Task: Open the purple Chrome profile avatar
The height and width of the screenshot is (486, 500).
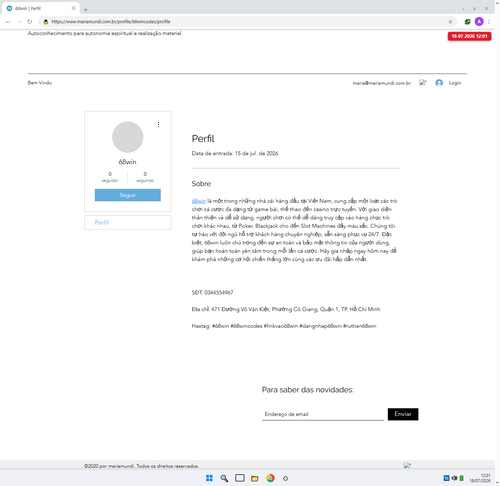Action: pyautogui.click(x=479, y=22)
